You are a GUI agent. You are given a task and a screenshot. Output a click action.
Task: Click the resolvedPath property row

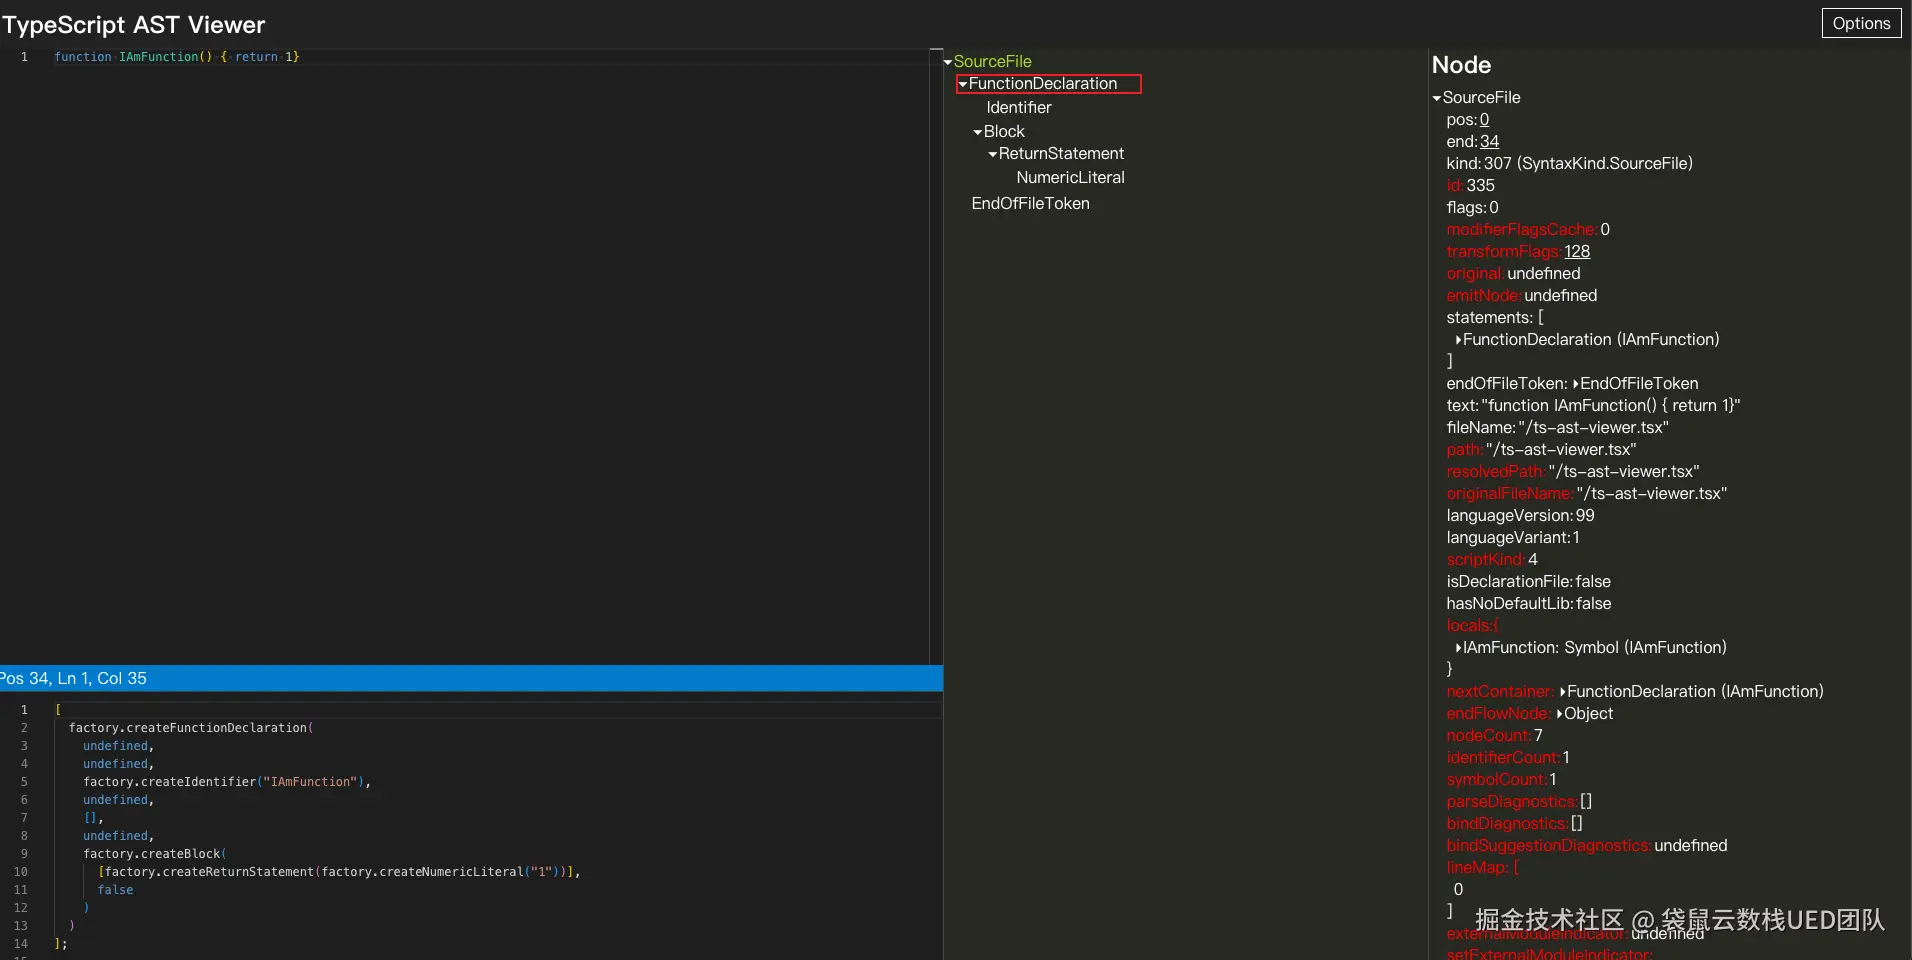pos(1572,472)
